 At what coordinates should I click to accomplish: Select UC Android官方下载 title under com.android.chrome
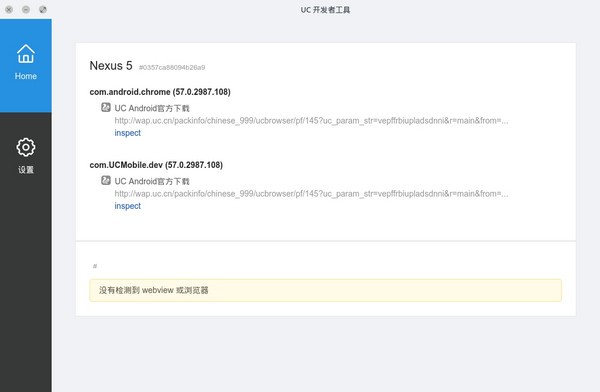[152, 108]
